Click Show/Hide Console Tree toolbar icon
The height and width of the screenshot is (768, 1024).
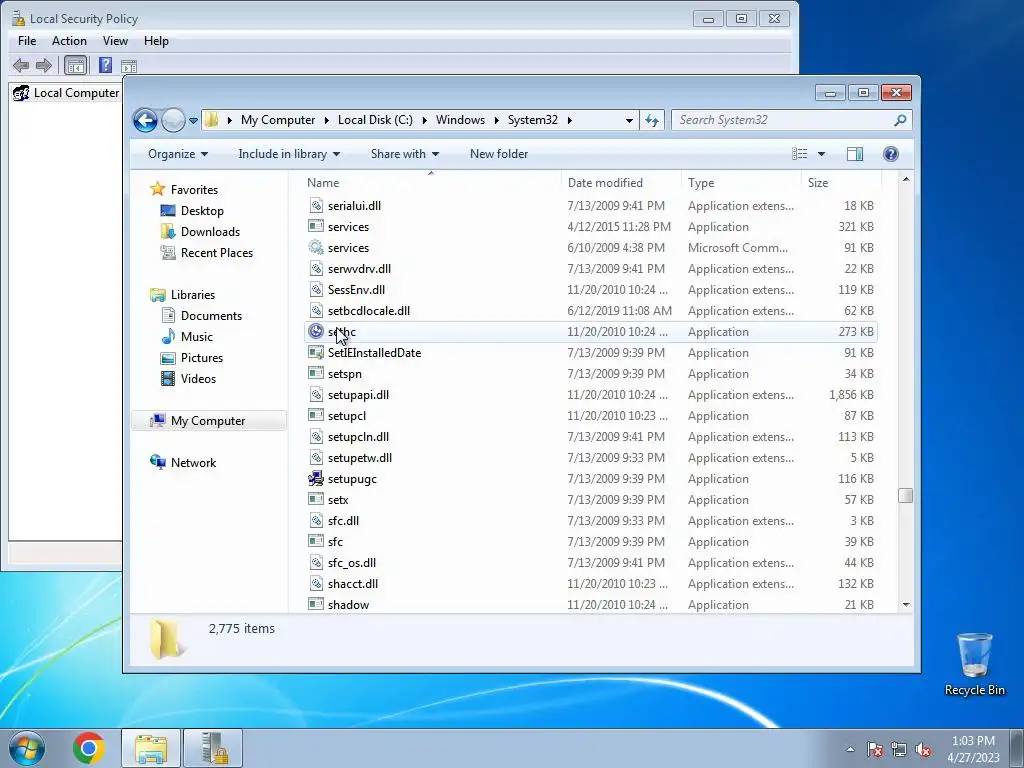pyautogui.click(x=75, y=65)
